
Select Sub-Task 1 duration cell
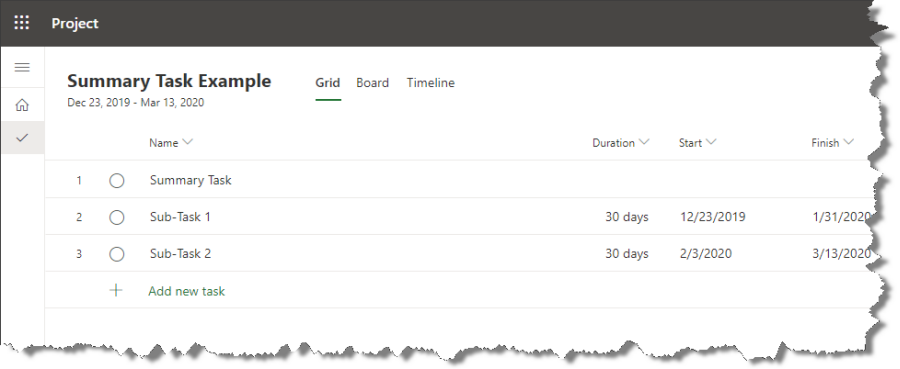627,217
